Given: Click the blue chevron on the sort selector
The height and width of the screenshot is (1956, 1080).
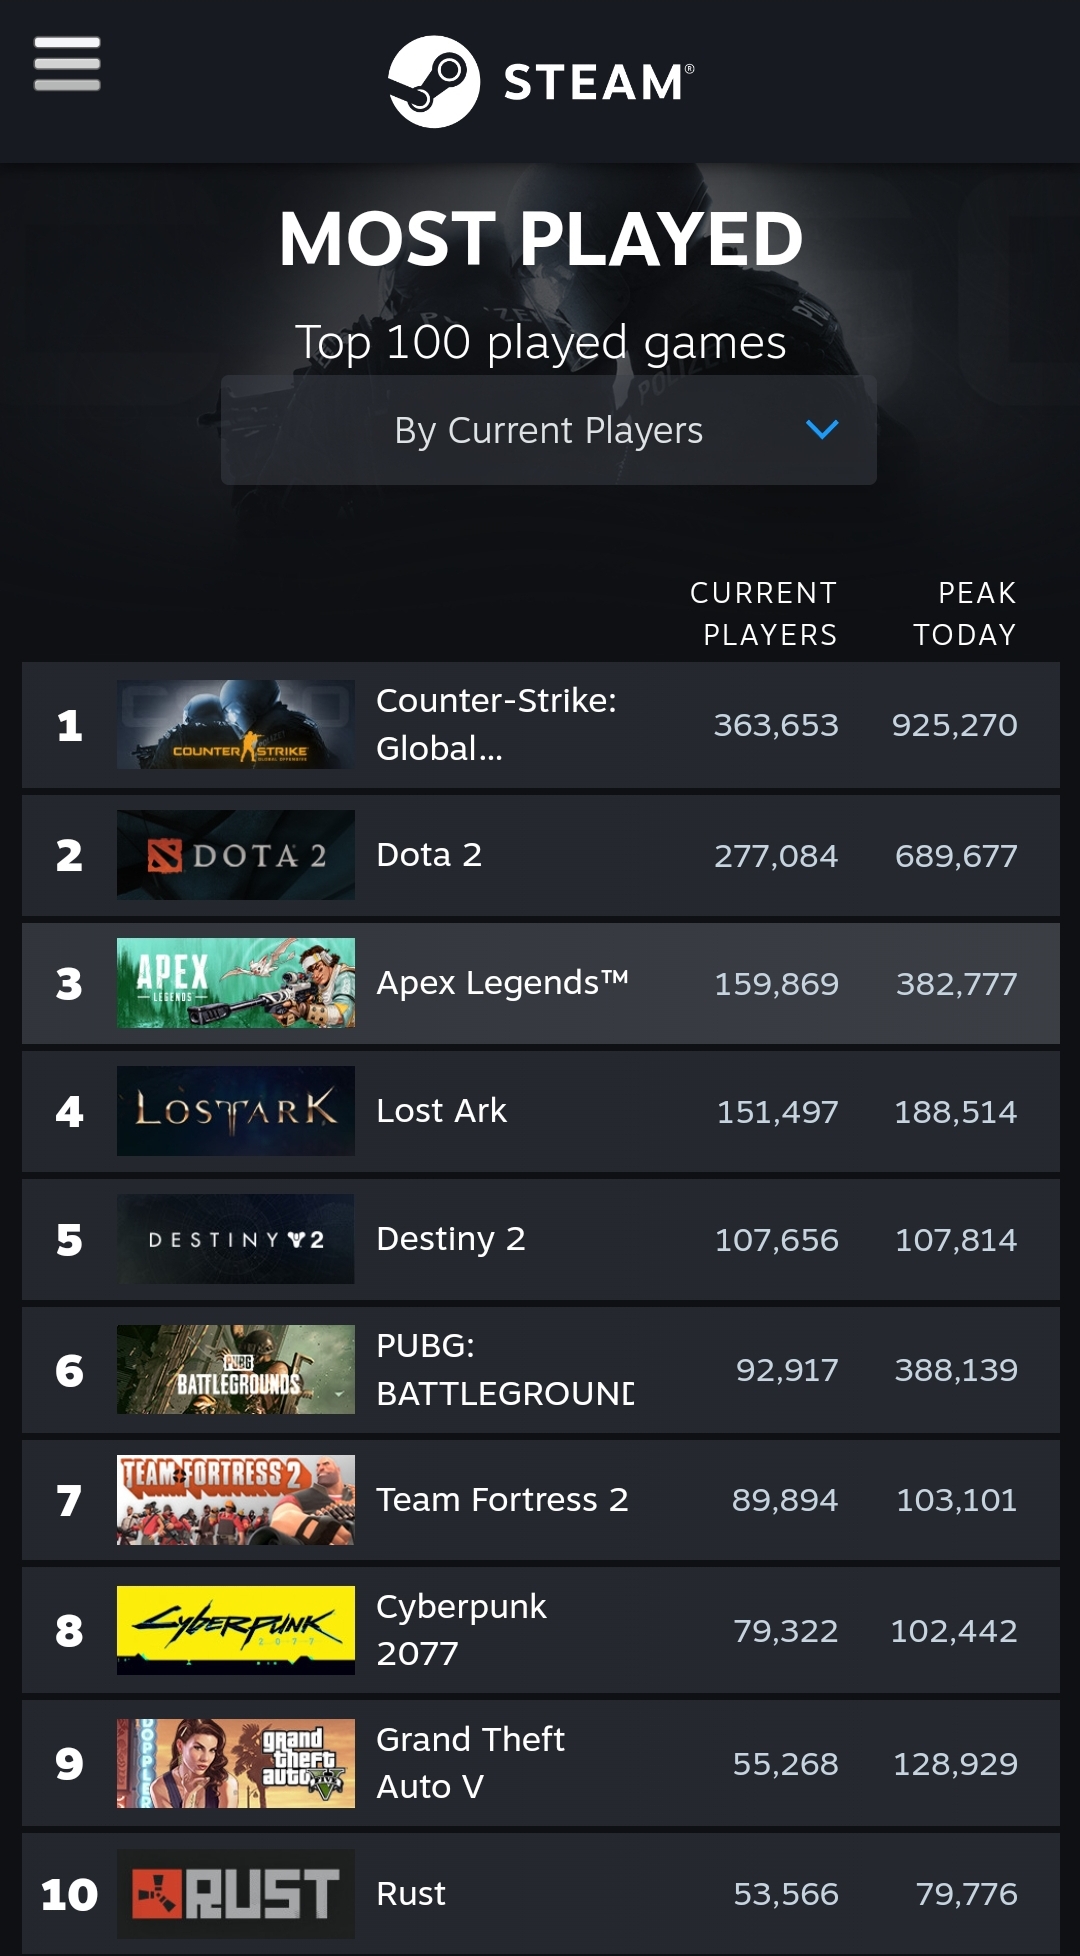Looking at the screenshot, I should [822, 431].
